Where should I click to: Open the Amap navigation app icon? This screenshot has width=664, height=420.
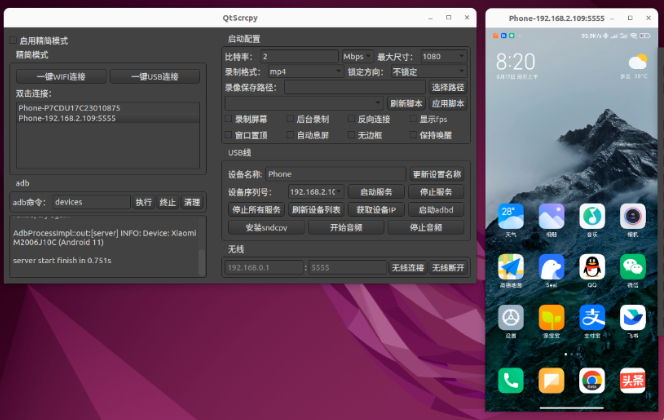click(511, 267)
